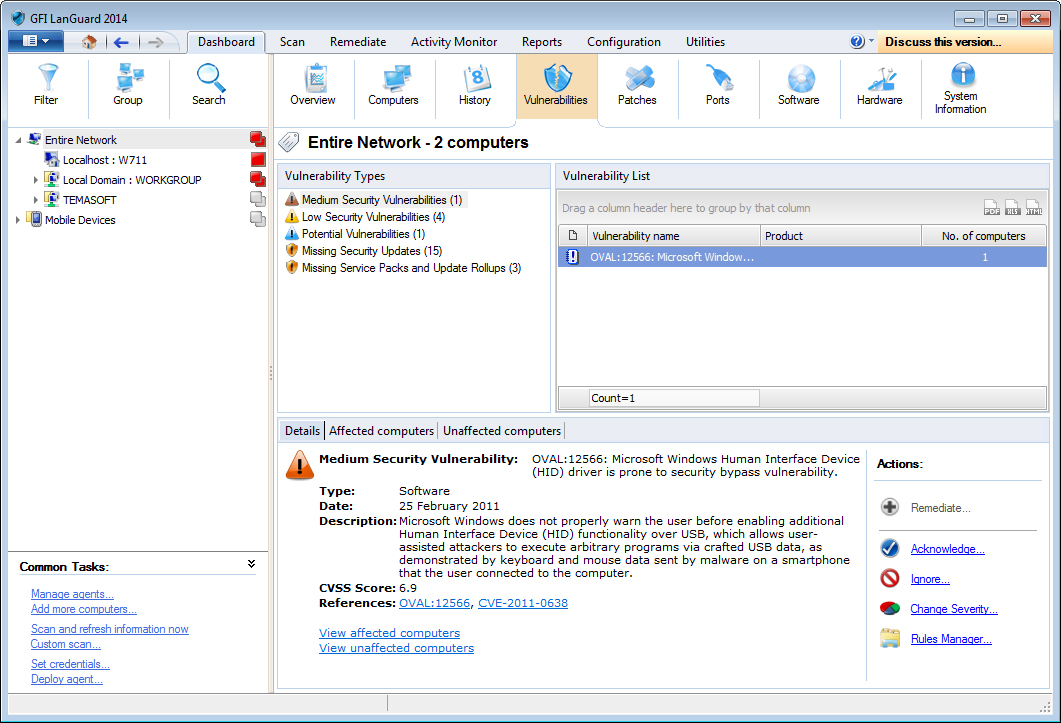Click the Acknowledge checkmark icon

(890, 548)
